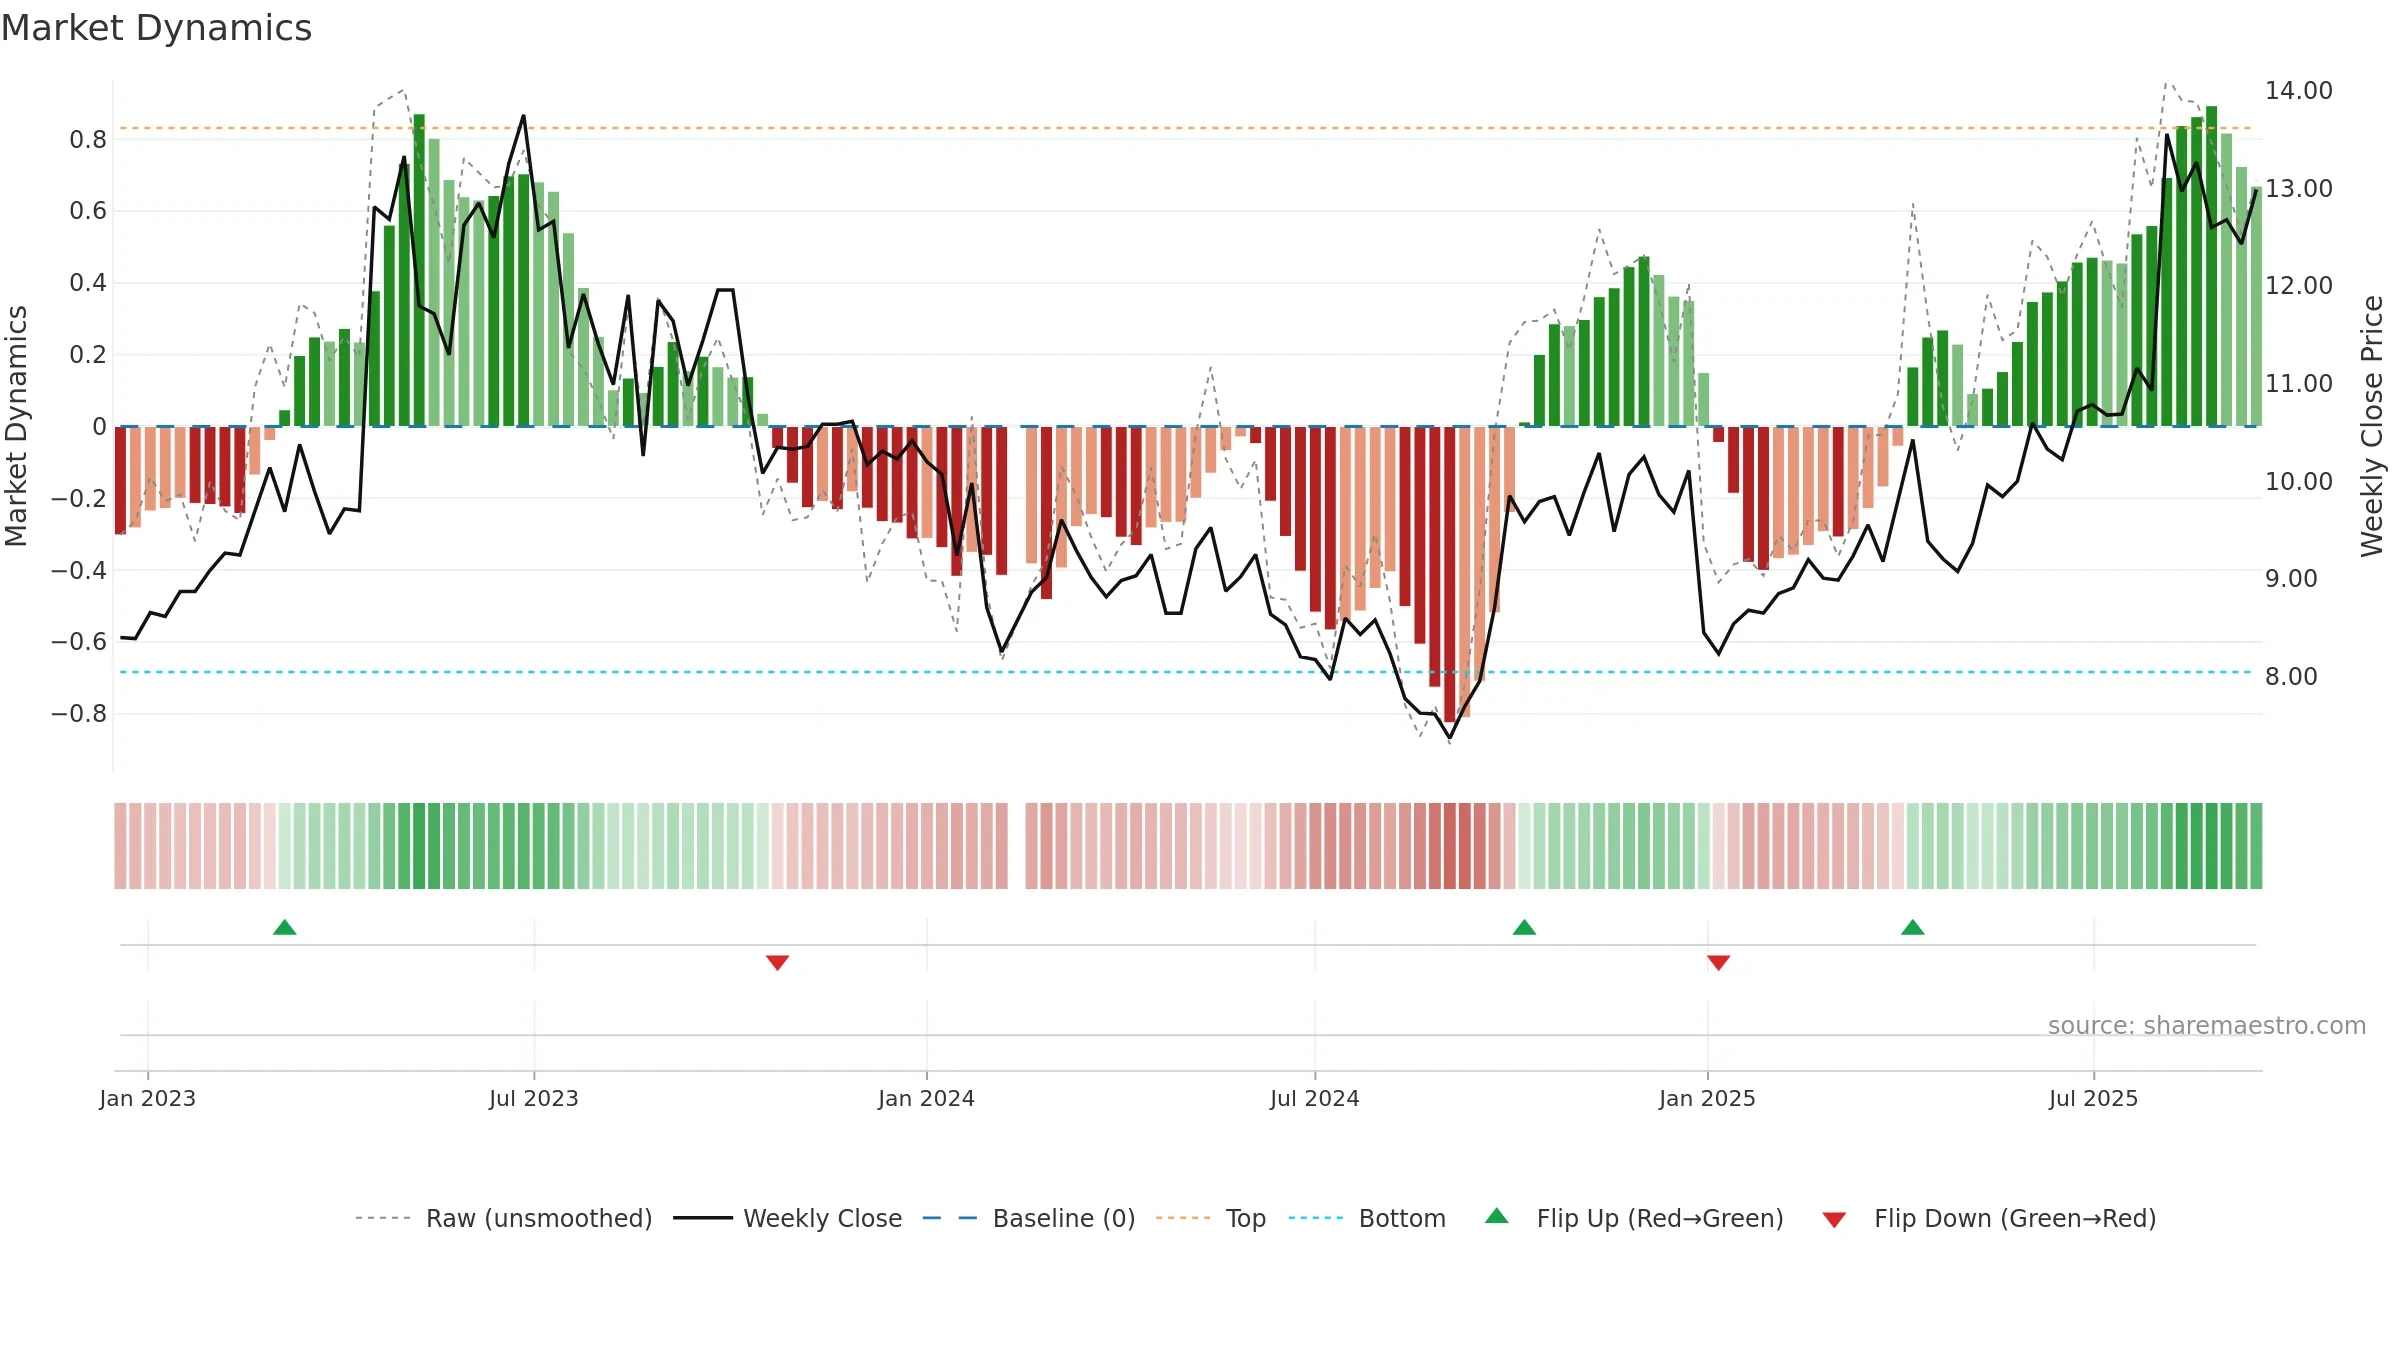Screen dimensions: 2400x1350
Task: Click the 13.00 price axis label
Action: 2298,188
